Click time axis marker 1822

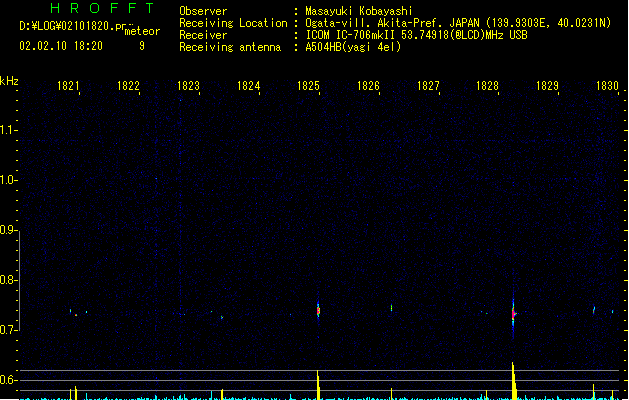point(128,85)
